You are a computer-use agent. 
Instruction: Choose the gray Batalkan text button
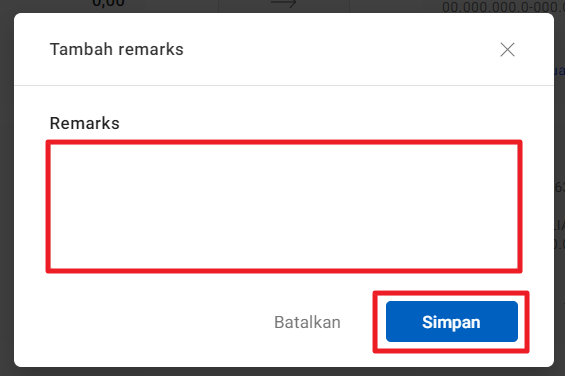click(x=307, y=322)
